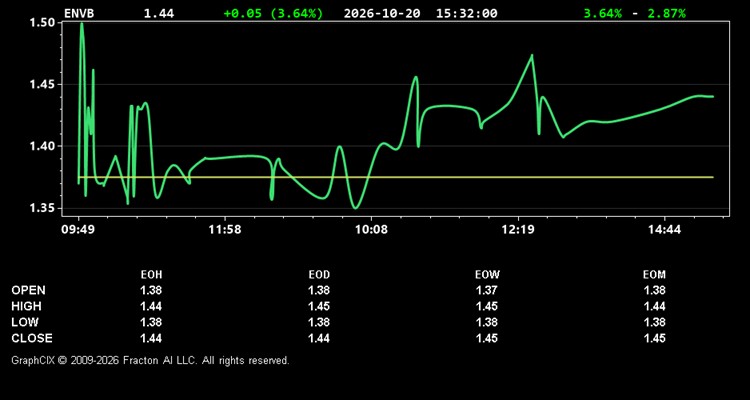Select the EOD high value 1.45
The height and width of the screenshot is (400, 750).
319,306
